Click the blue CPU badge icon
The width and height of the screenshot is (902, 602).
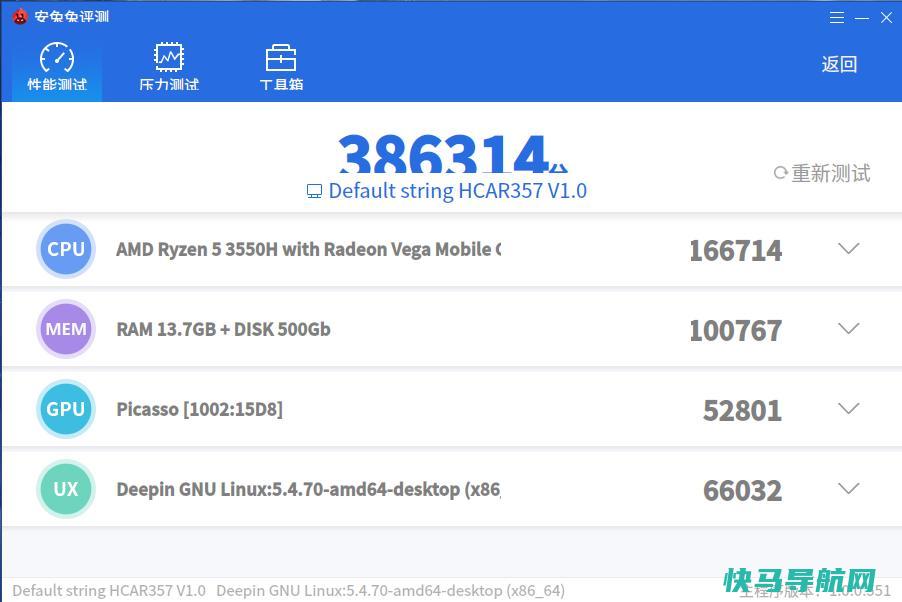point(66,249)
